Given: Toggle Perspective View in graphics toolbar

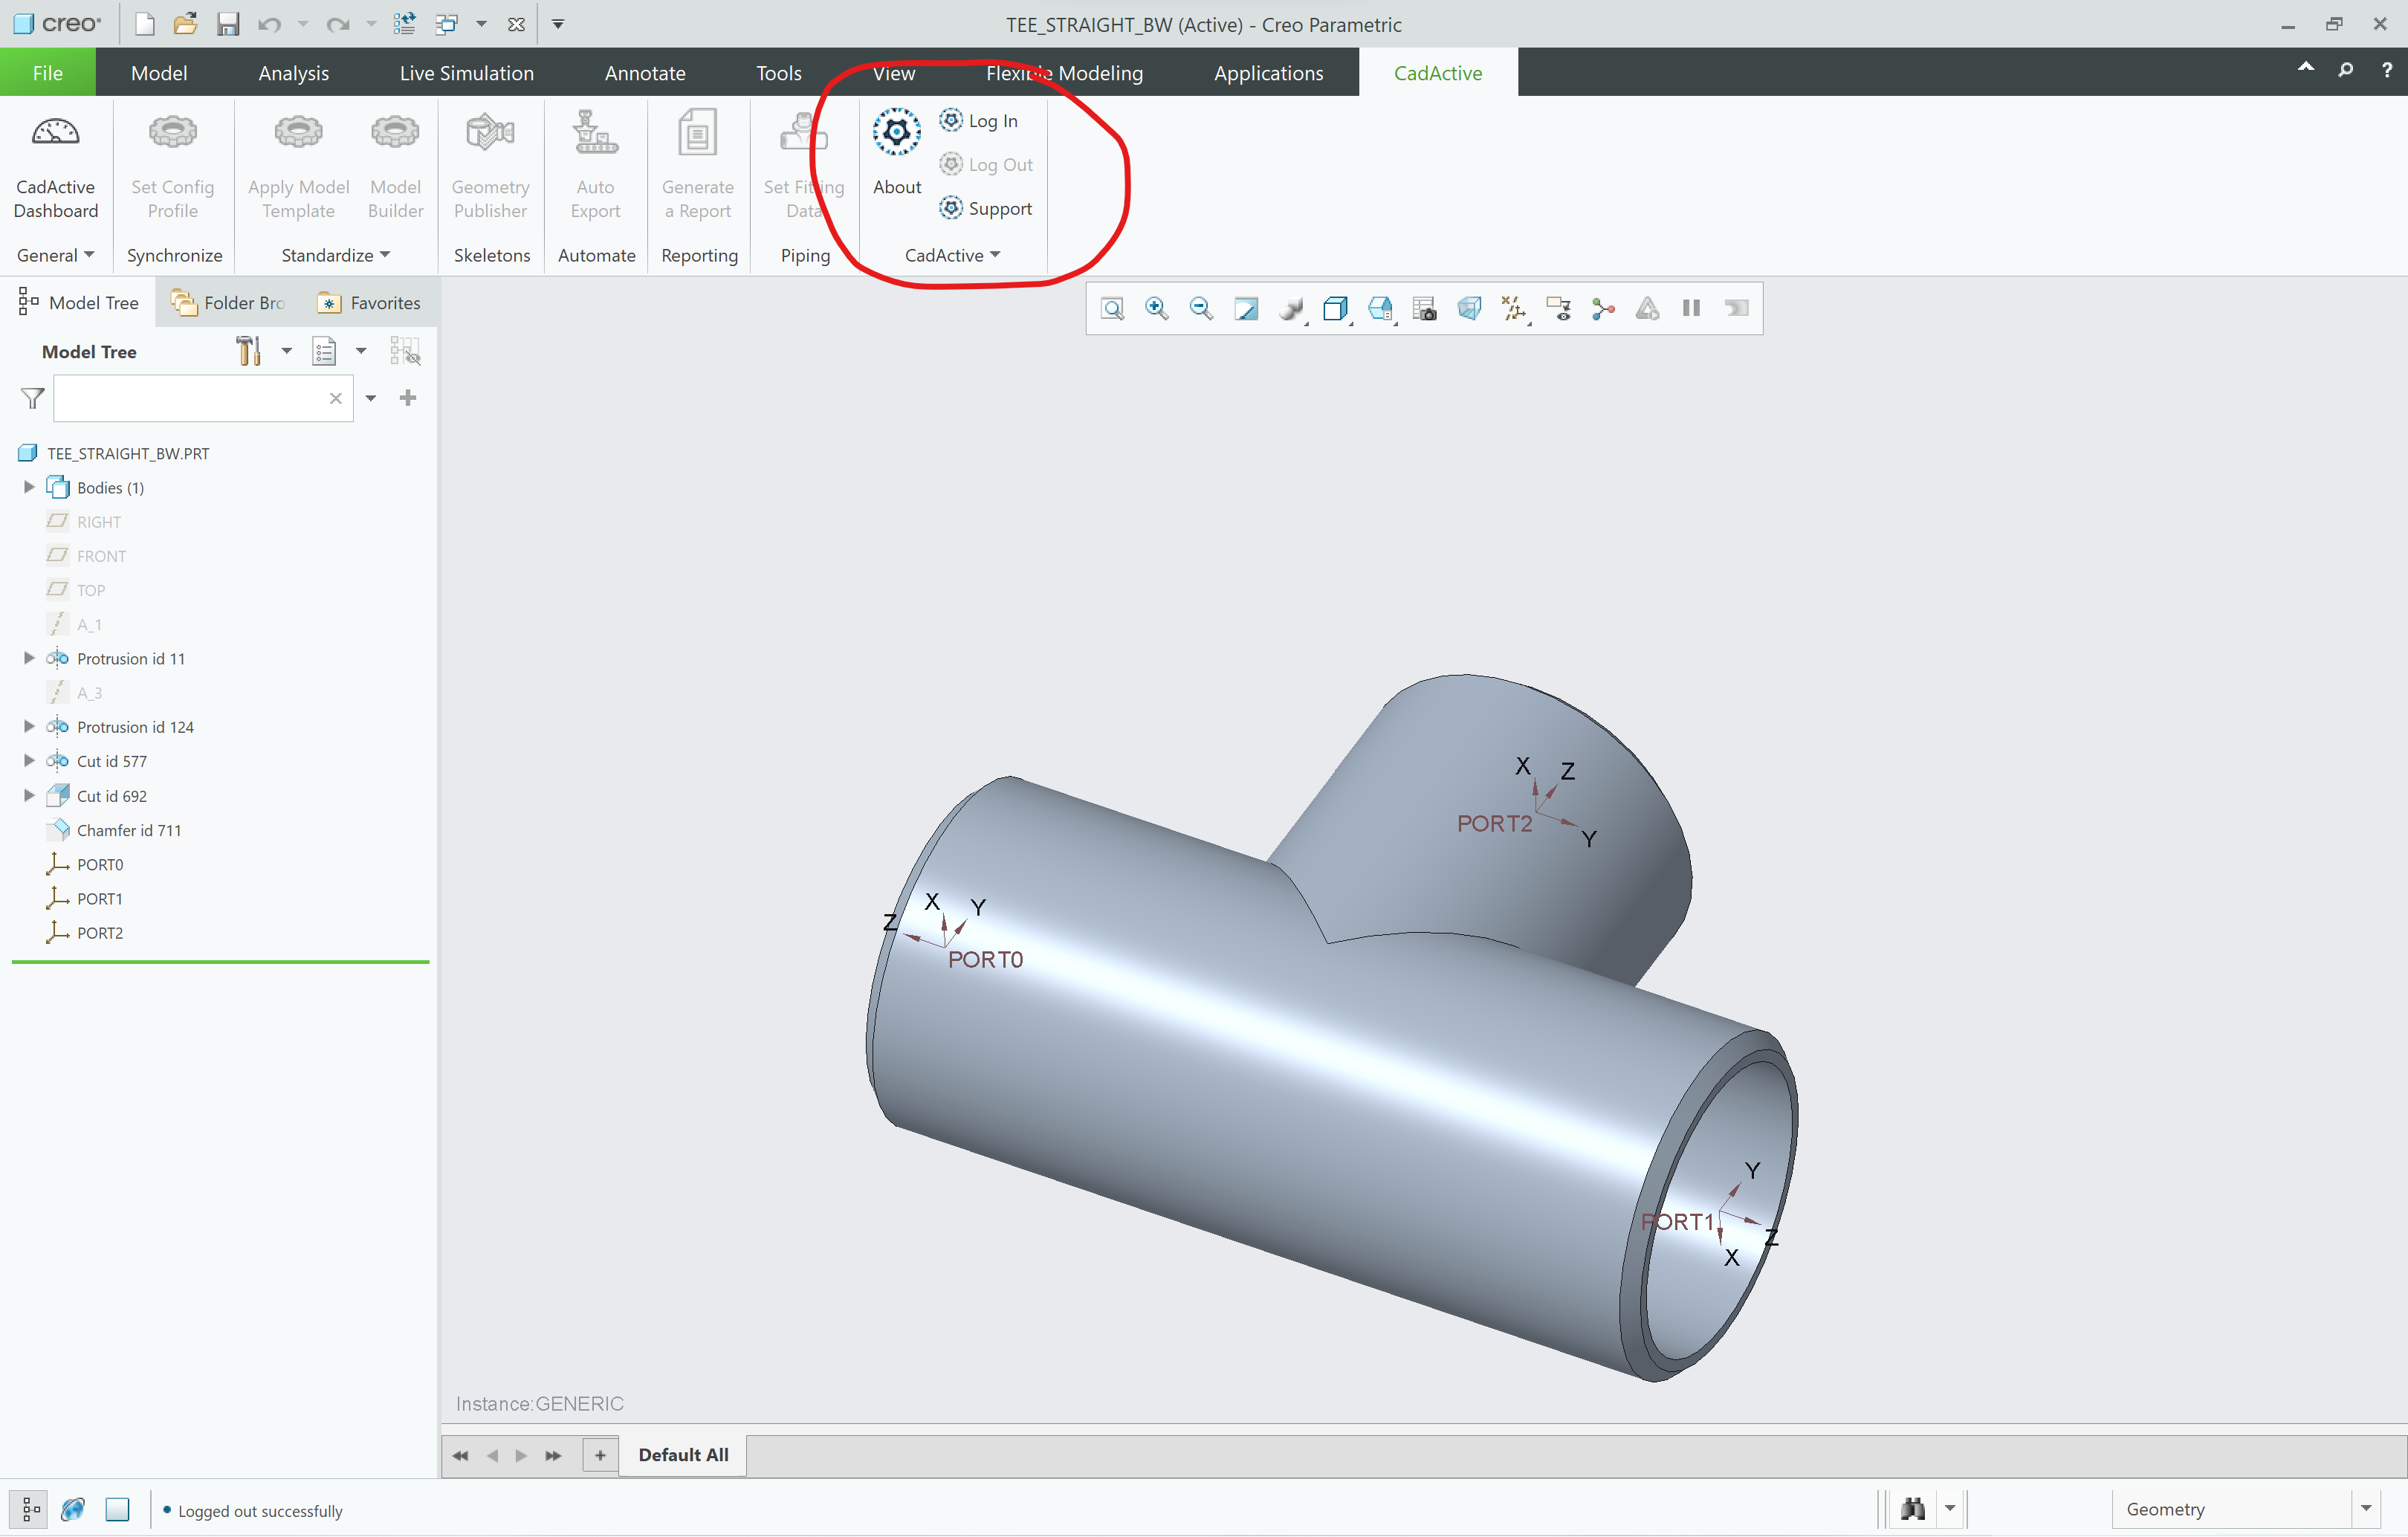Looking at the screenshot, I should tap(1469, 309).
